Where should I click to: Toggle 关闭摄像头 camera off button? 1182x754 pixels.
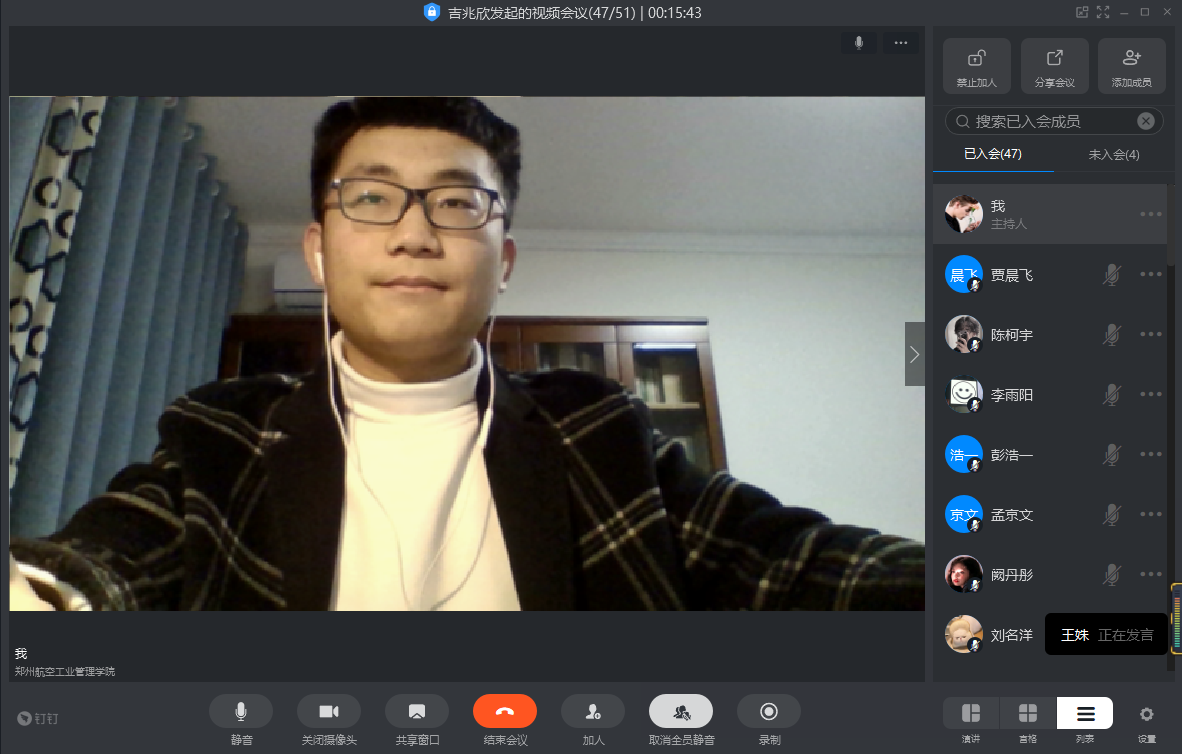pyautogui.click(x=328, y=711)
